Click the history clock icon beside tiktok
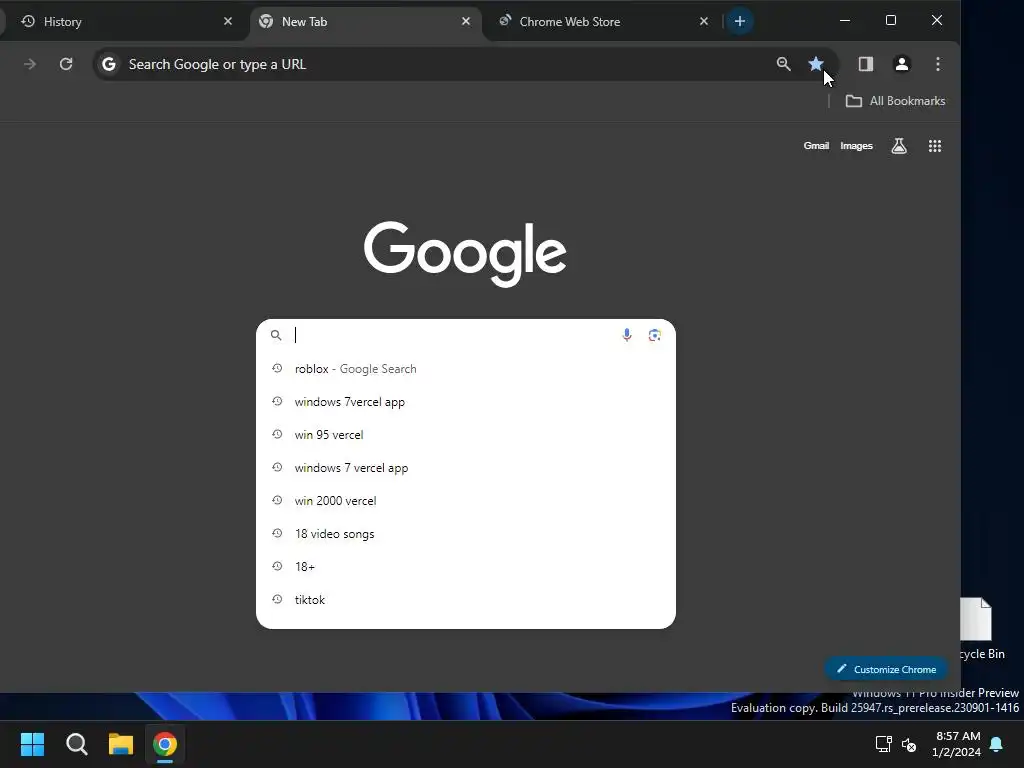1024x768 pixels. pos(277,599)
